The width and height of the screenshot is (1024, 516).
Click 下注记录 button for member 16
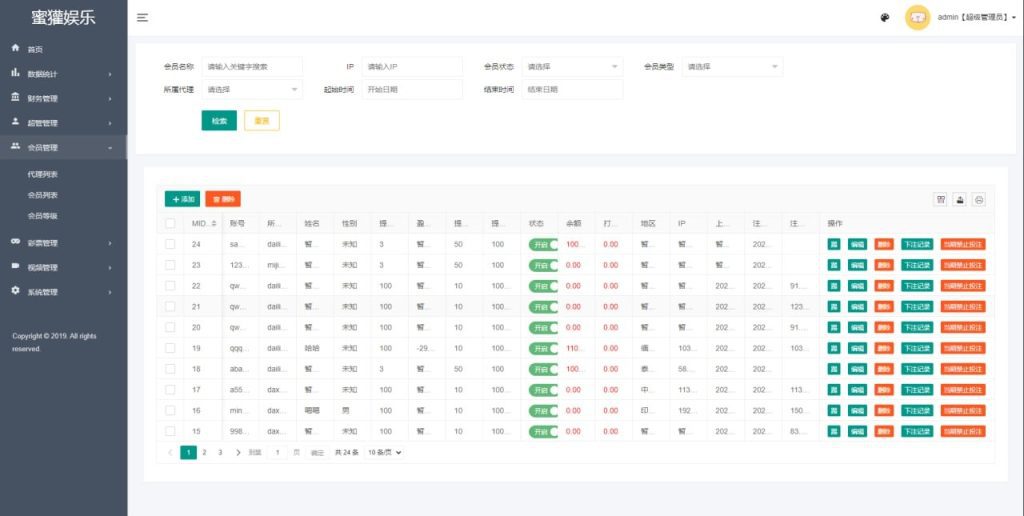click(916, 410)
